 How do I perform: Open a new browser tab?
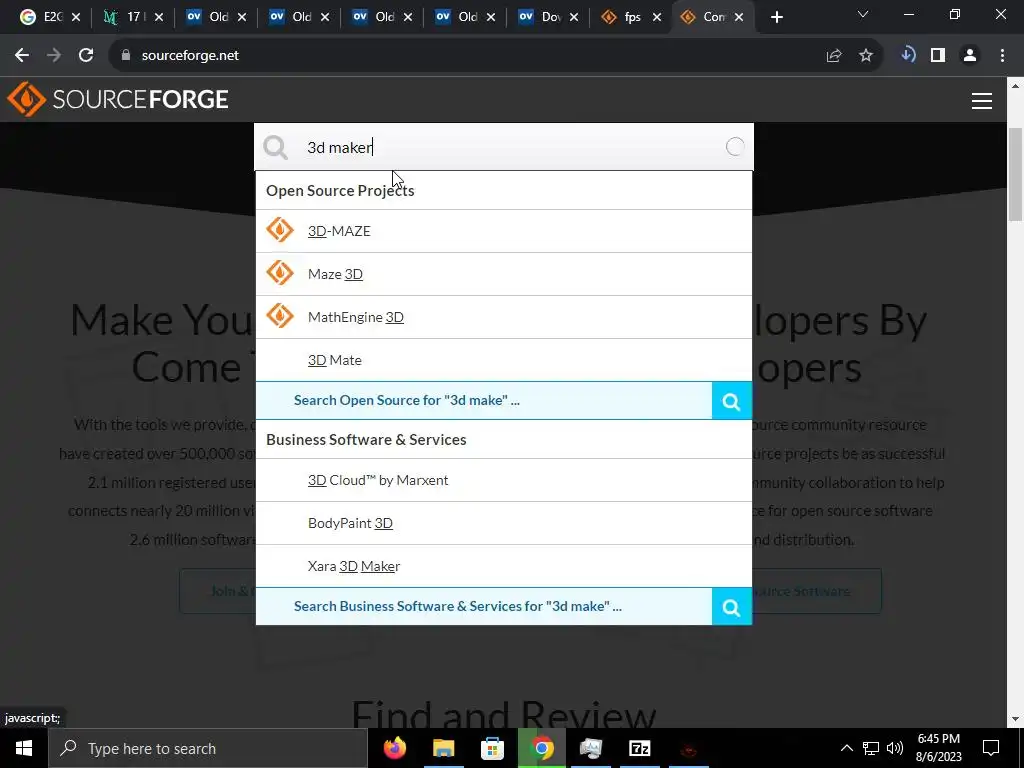point(776,18)
